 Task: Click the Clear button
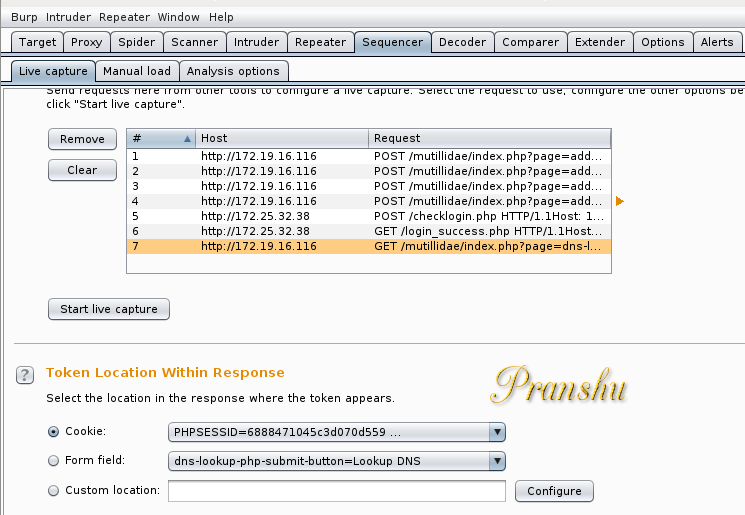[82, 170]
